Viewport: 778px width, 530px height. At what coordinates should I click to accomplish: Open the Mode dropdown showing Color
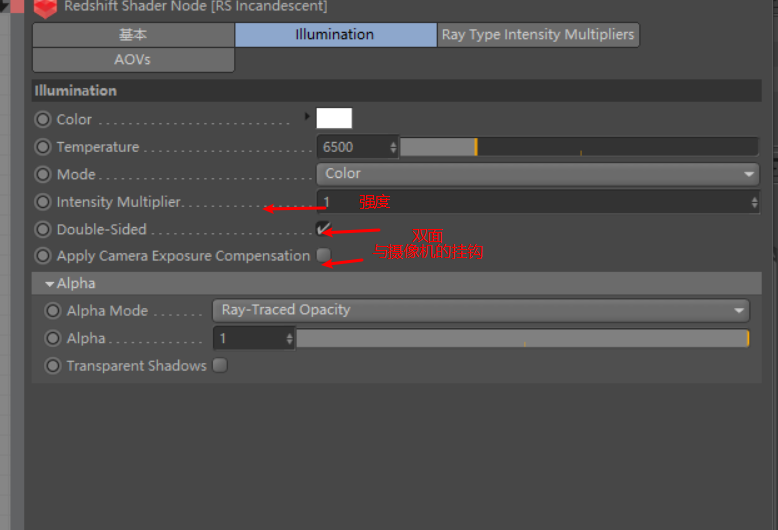pyautogui.click(x=538, y=174)
